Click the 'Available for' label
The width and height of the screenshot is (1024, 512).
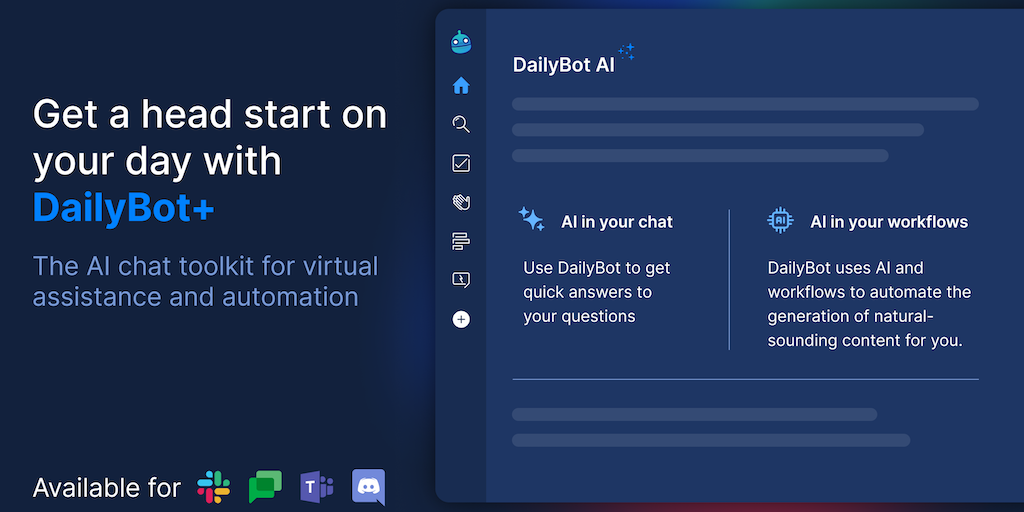(106, 488)
